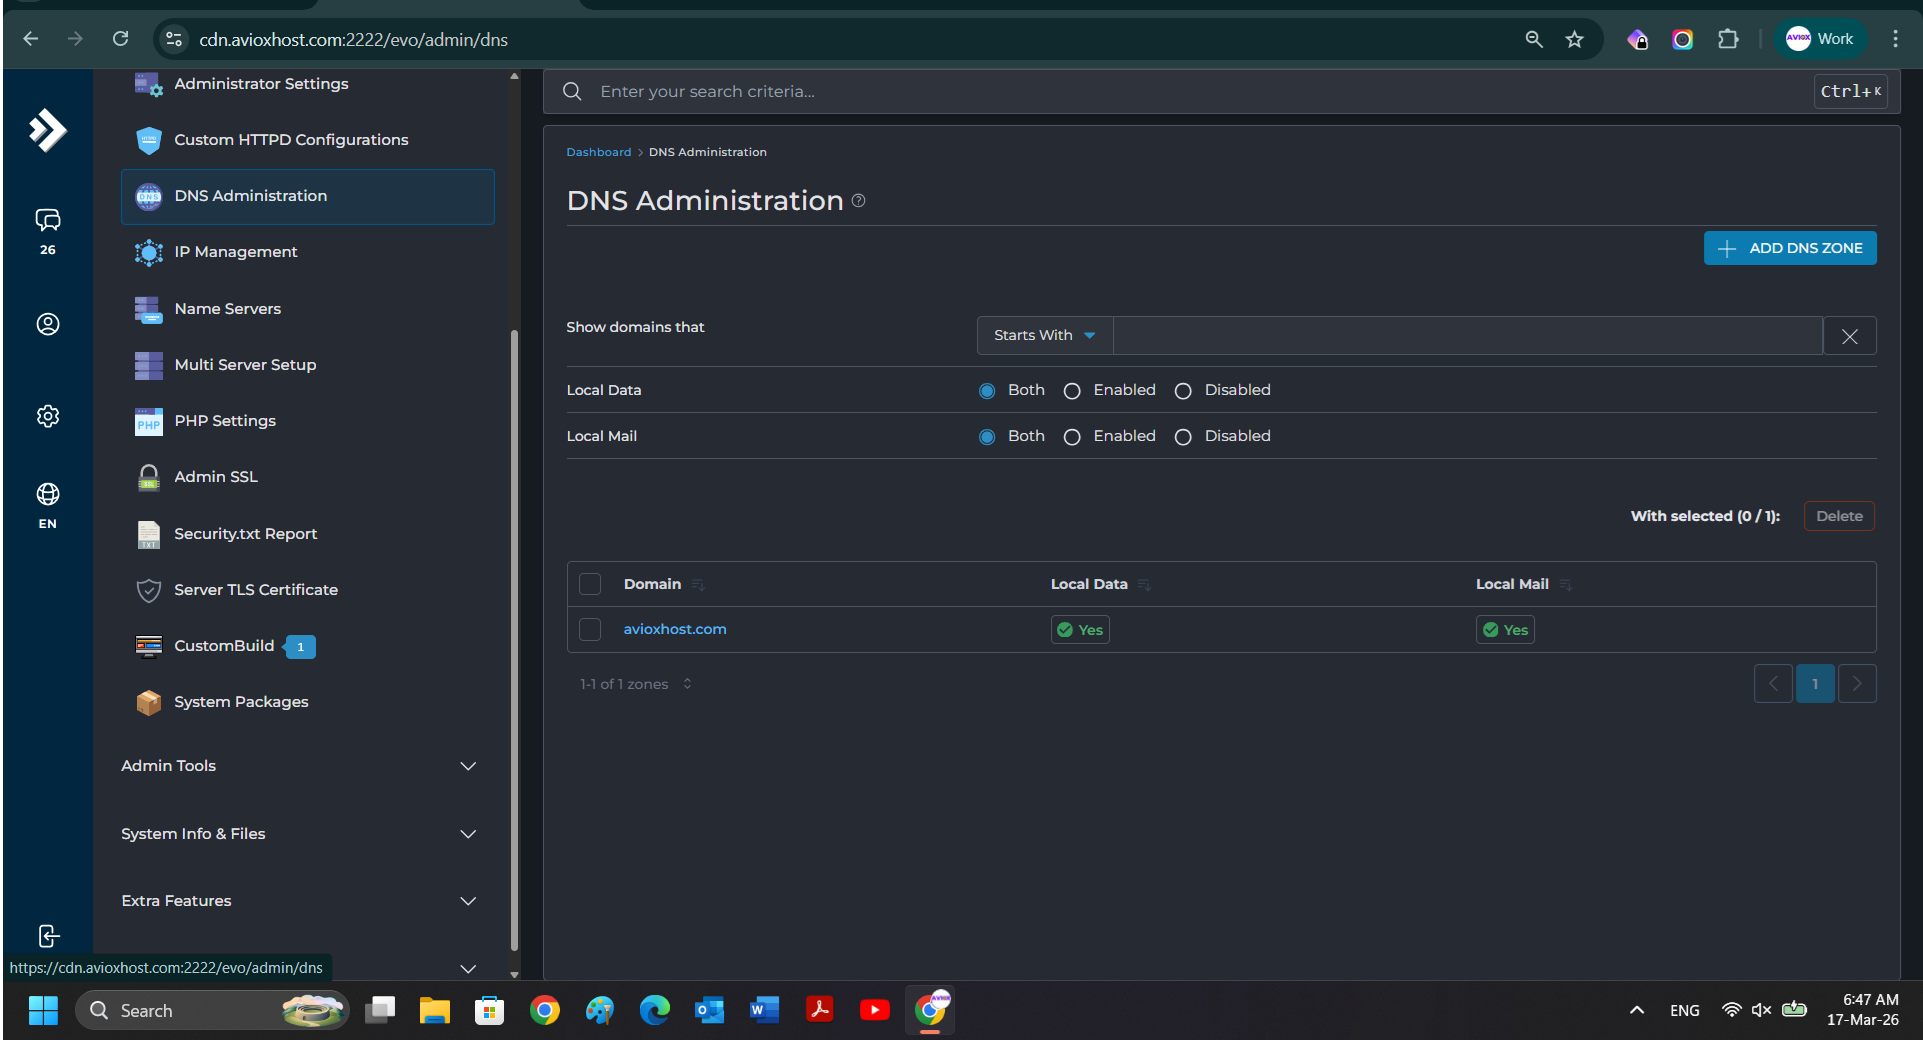The image size is (1923, 1040).
Task: Select the Disabled radio for Local Mail
Action: 1183,437
